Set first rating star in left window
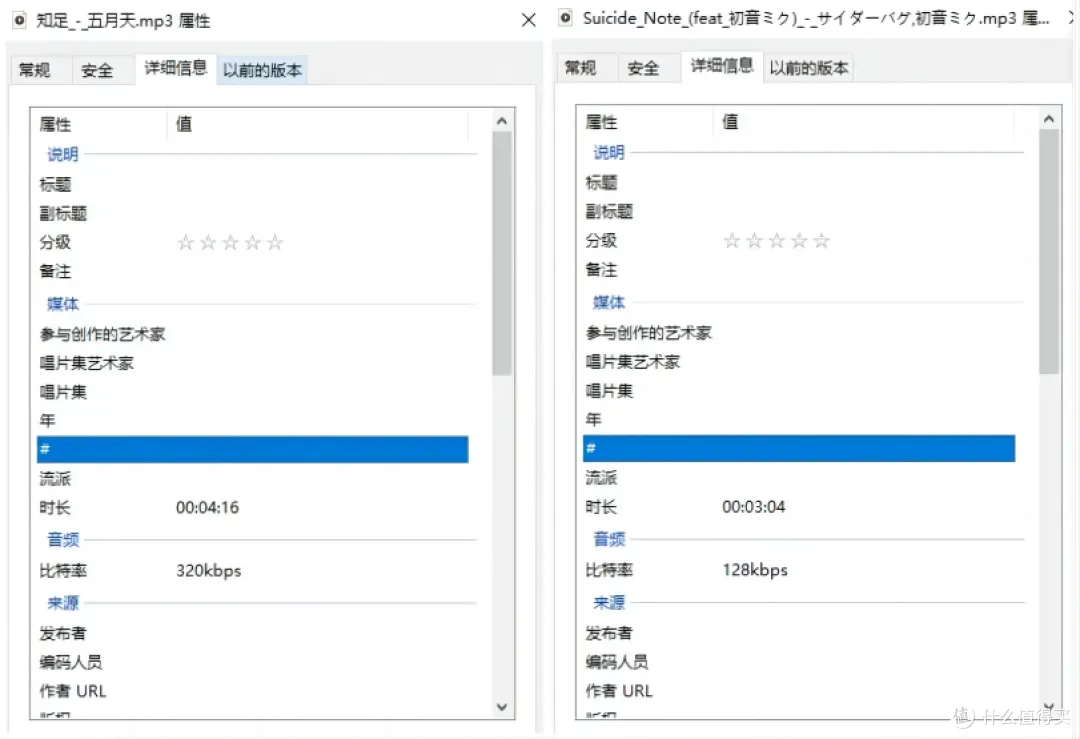The height and width of the screenshot is (739, 1080). [x=185, y=243]
